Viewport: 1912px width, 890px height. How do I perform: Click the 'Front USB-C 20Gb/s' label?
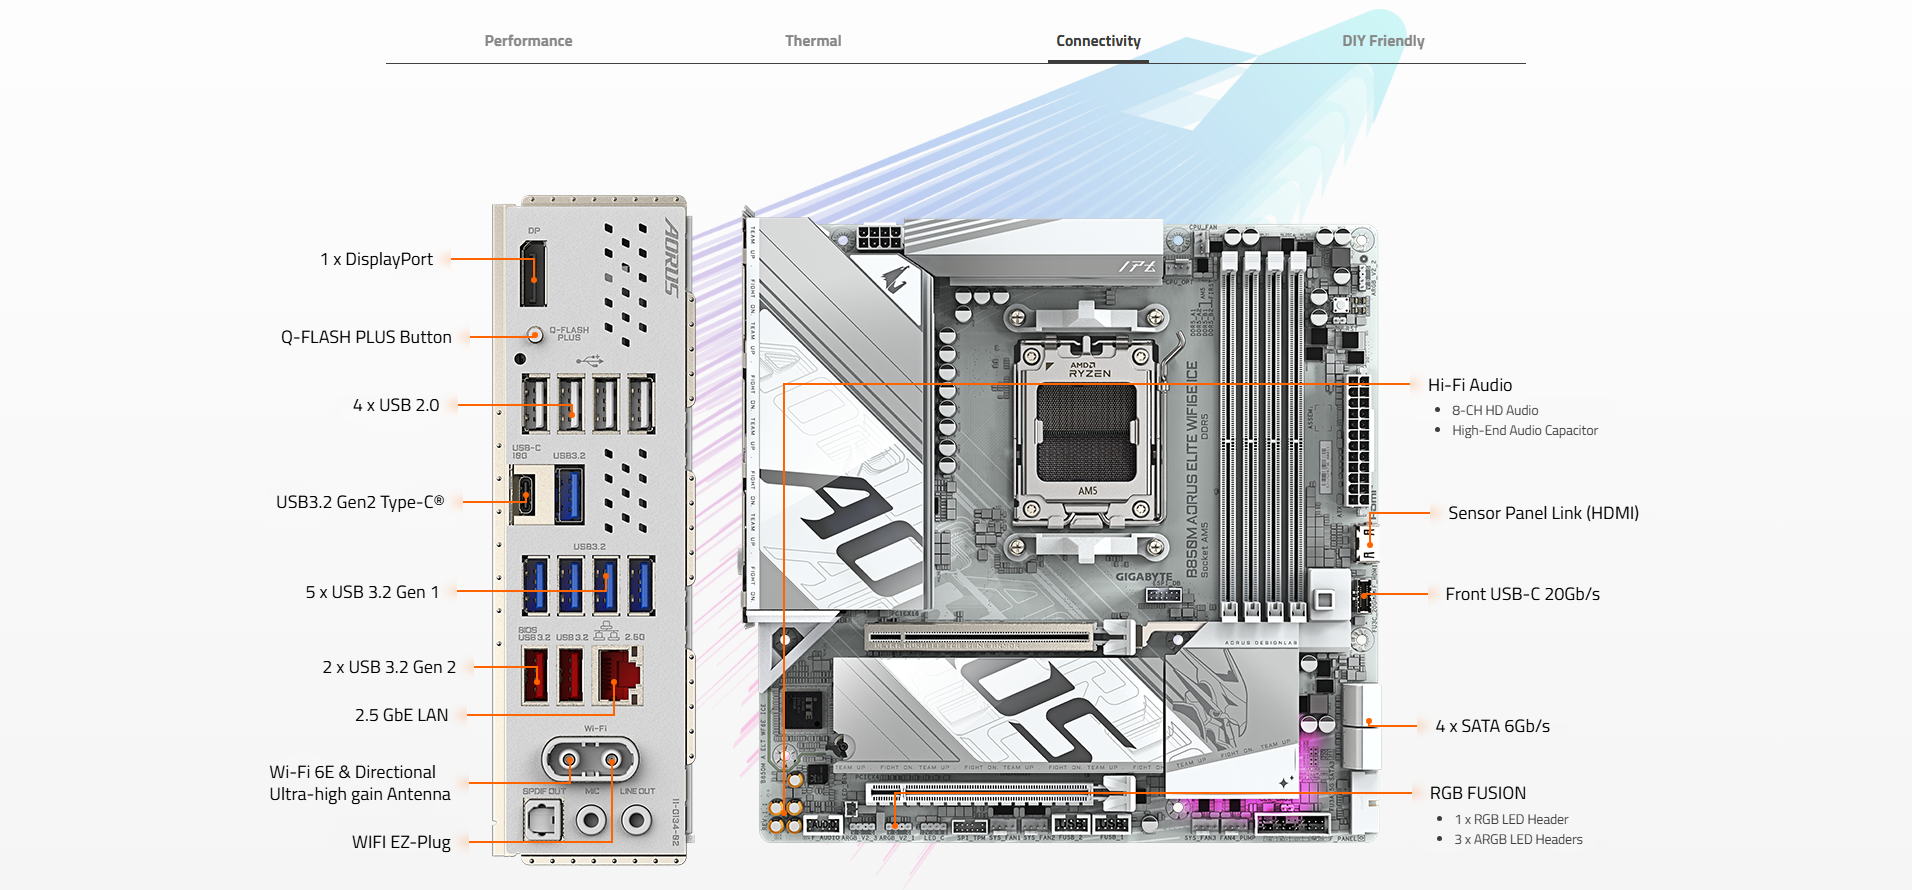point(1522,594)
